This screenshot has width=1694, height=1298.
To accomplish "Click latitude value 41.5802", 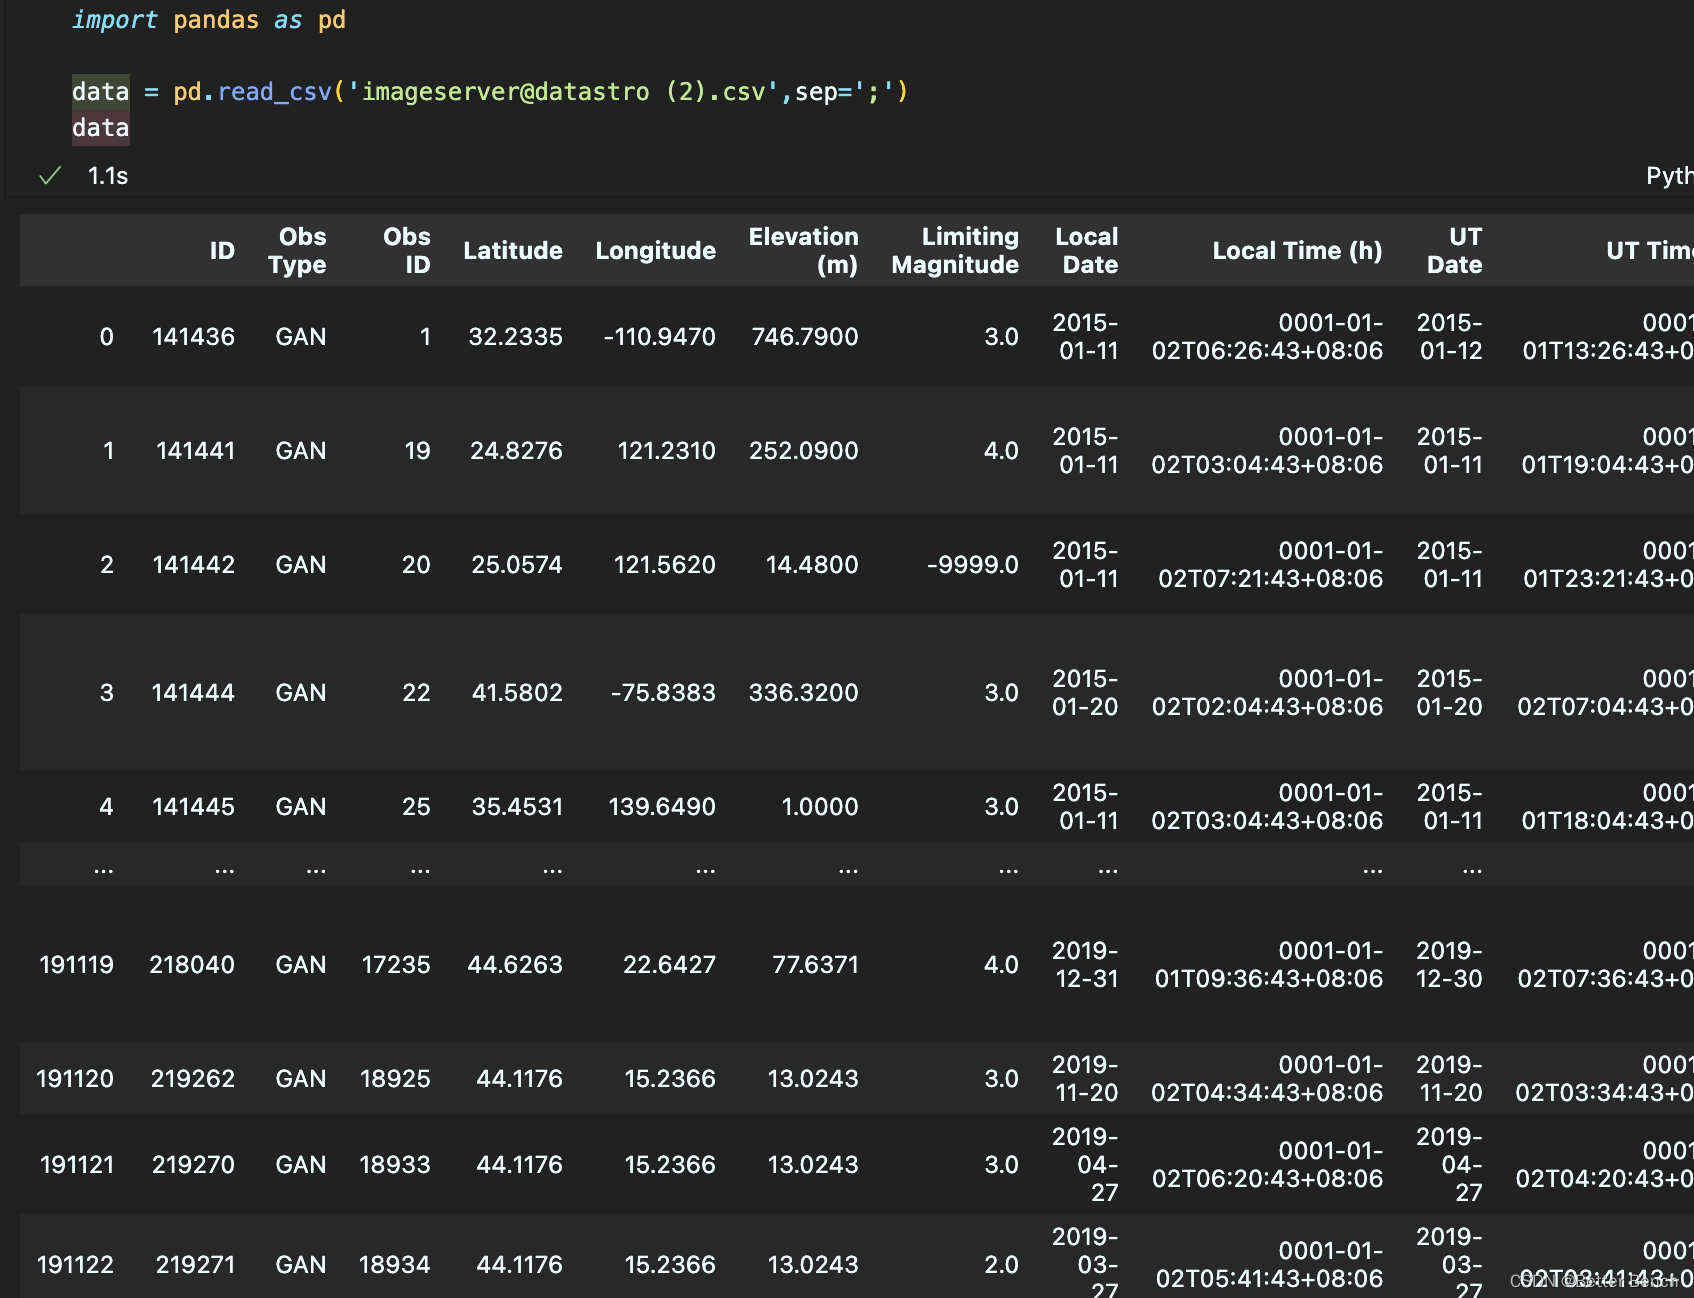I will coord(517,693).
